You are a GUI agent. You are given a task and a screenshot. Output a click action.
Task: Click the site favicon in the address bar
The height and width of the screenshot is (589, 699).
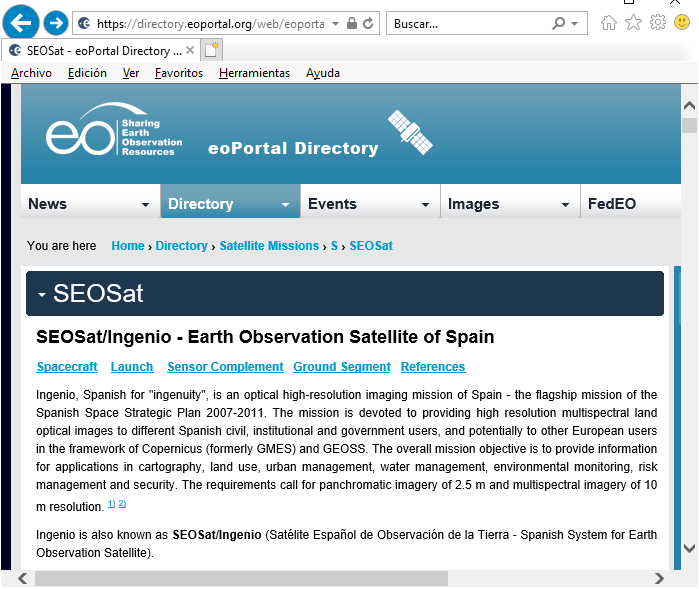(84, 23)
